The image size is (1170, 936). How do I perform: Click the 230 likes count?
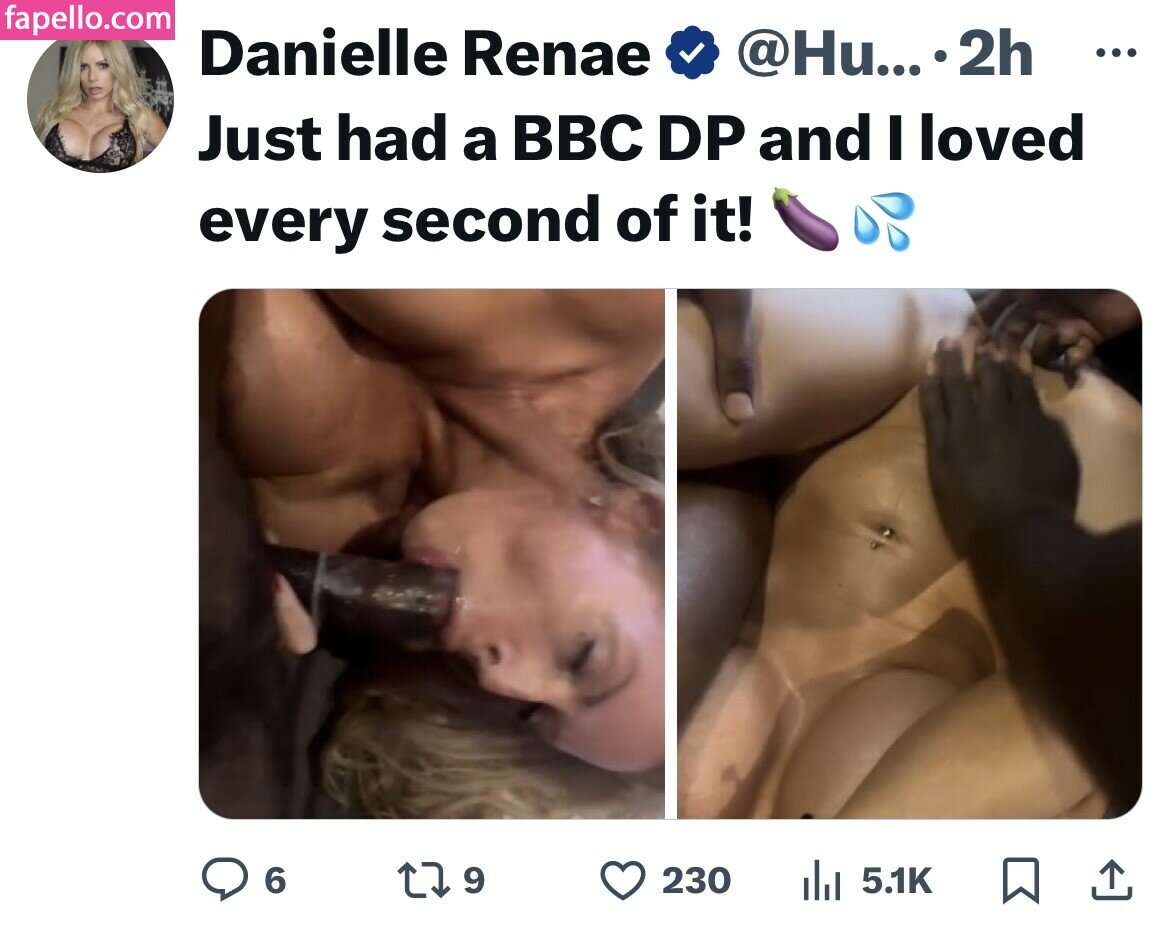coord(696,881)
